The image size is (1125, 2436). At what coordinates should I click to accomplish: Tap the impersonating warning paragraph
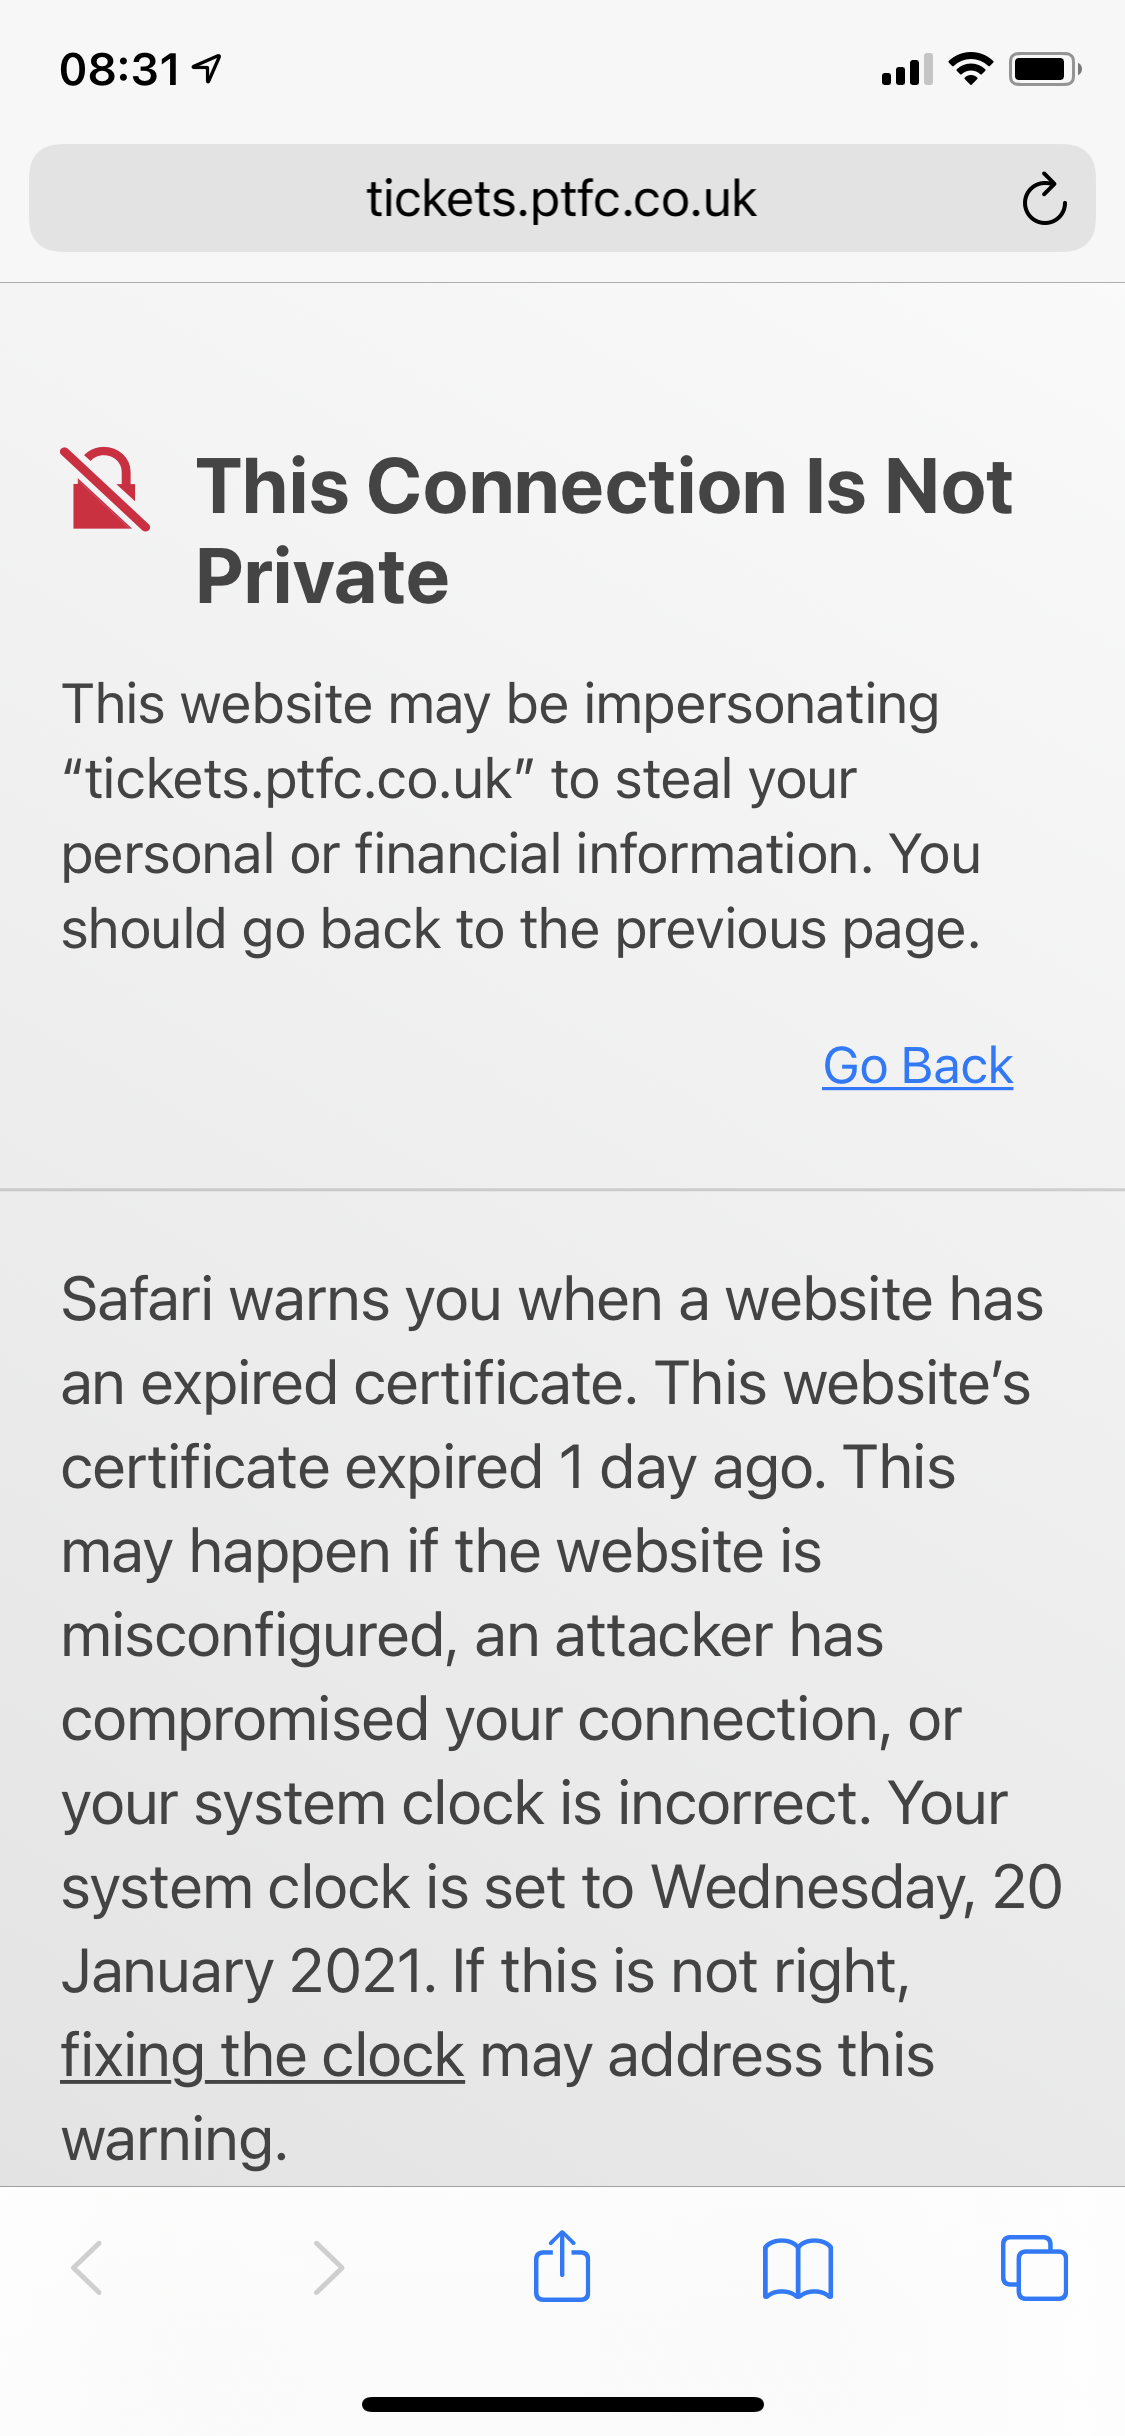(x=521, y=816)
